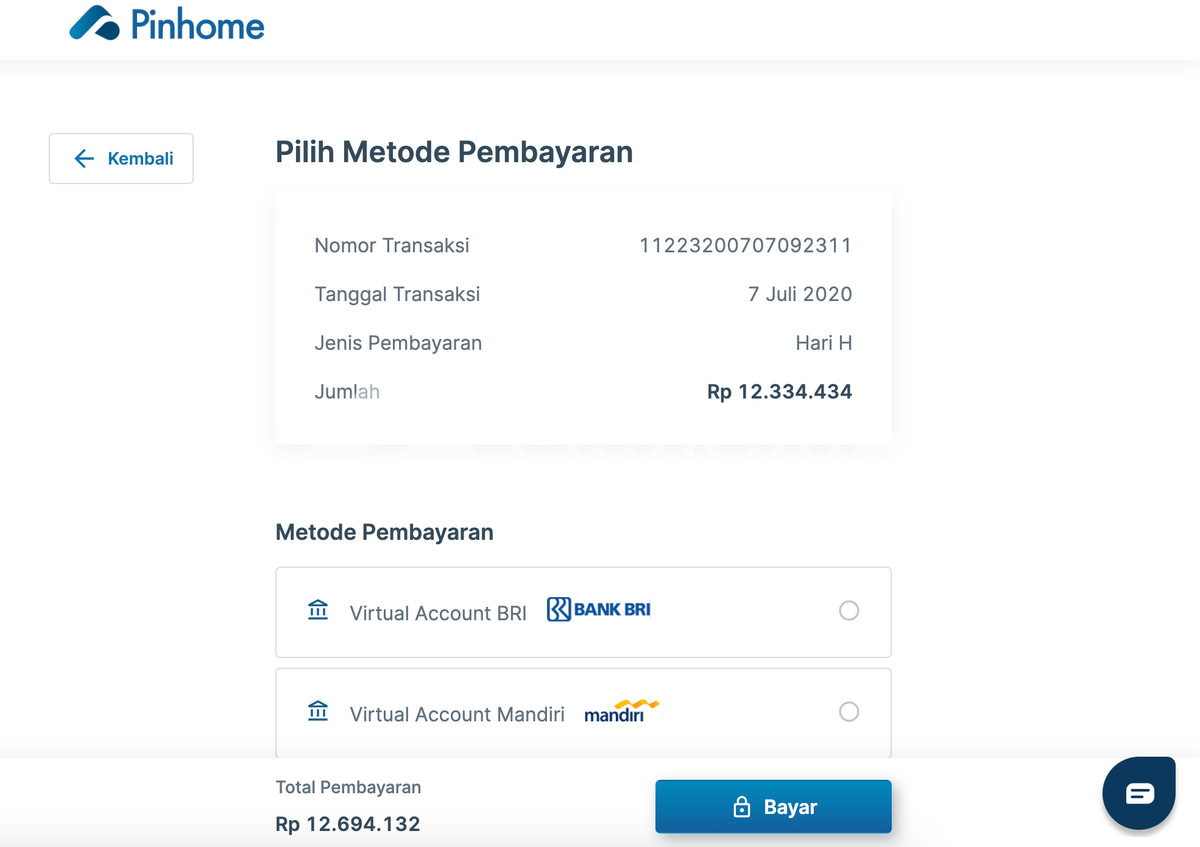Click the transaction number 11223200707092311
The width and height of the screenshot is (1200, 847).
tap(745, 245)
